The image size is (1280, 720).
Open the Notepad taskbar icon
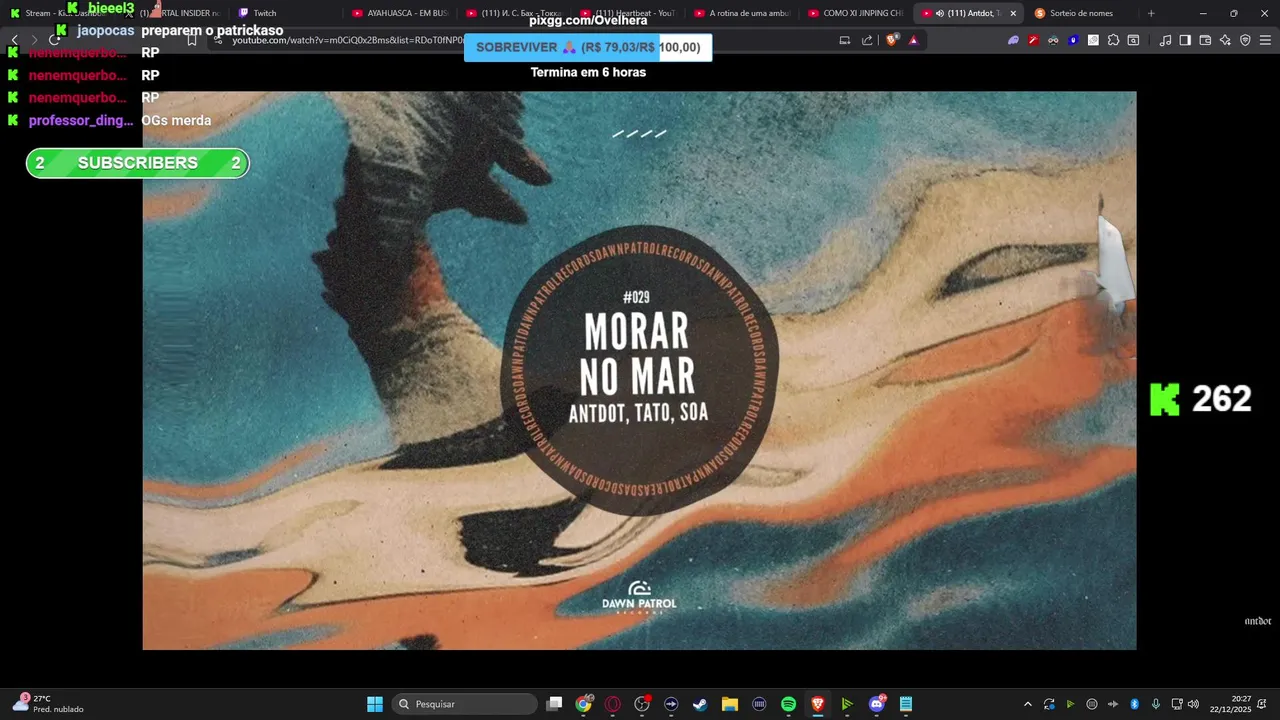pos(905,704)
